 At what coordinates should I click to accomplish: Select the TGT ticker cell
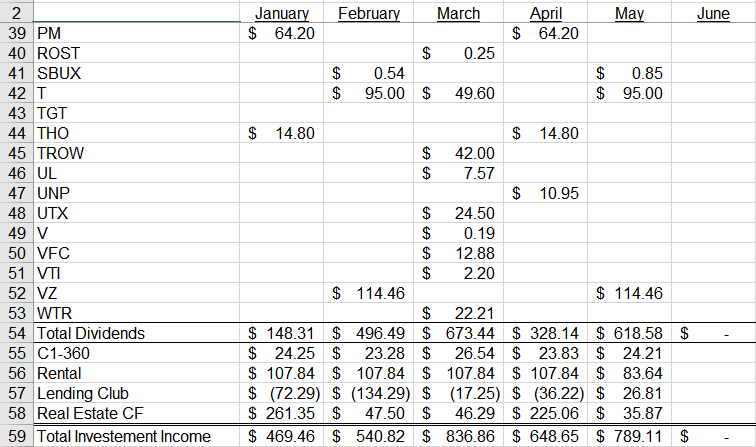point(136,113)
